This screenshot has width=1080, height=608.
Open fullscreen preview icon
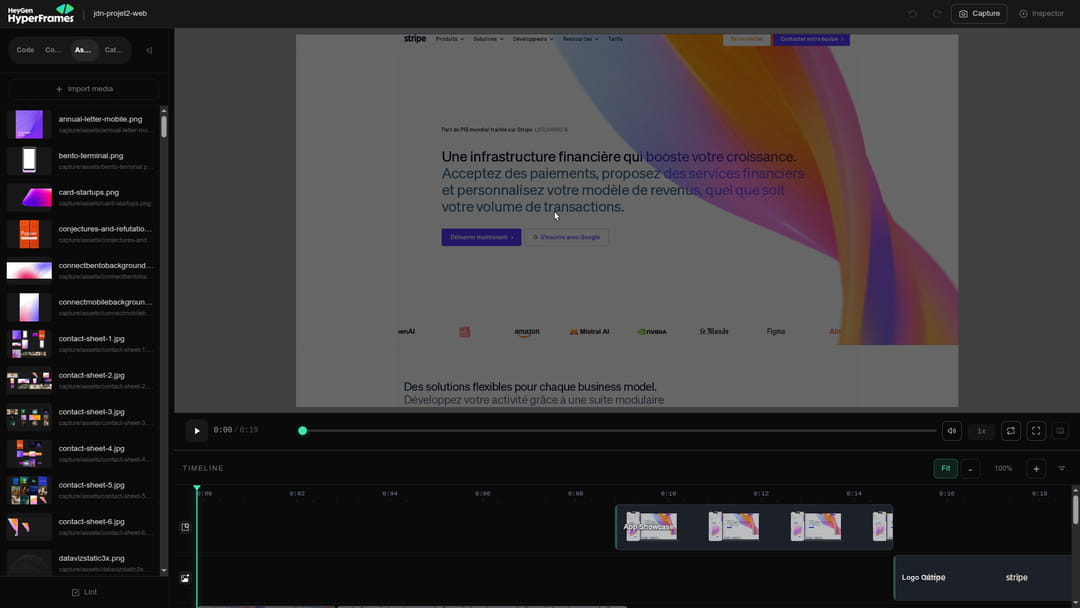pos(1036,431)
